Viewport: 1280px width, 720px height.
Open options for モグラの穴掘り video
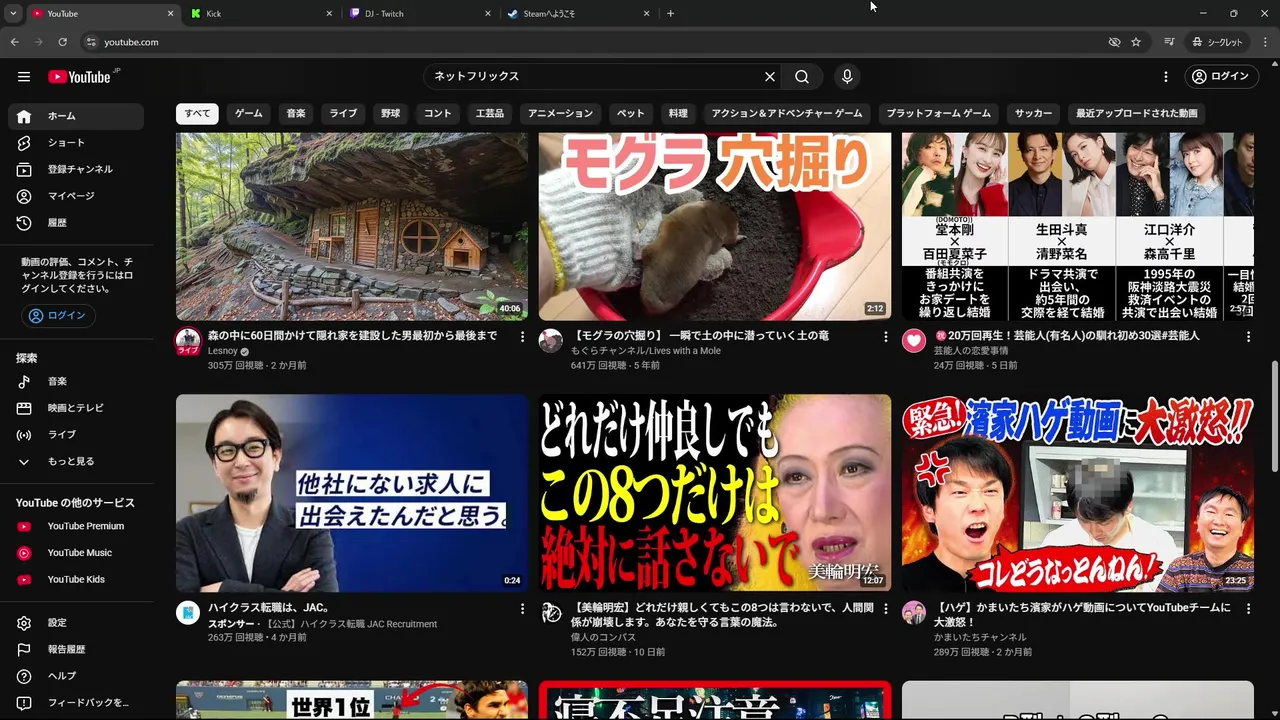885,337
